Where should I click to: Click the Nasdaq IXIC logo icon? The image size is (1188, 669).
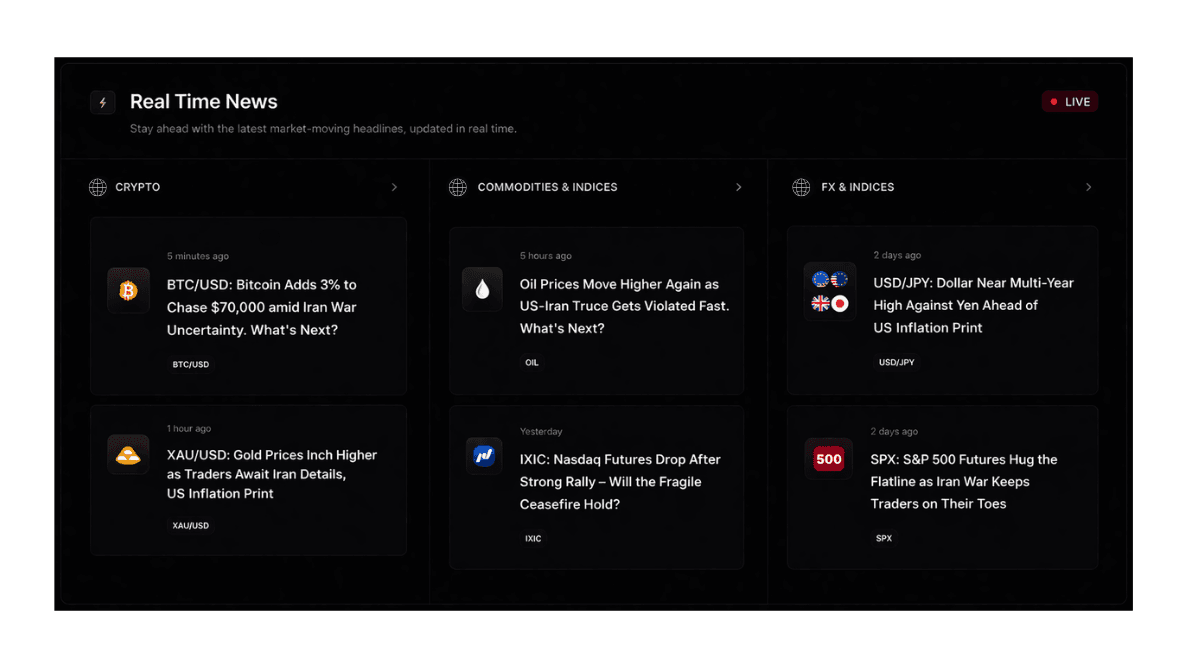pyautogui.click(x=483, y=455)
